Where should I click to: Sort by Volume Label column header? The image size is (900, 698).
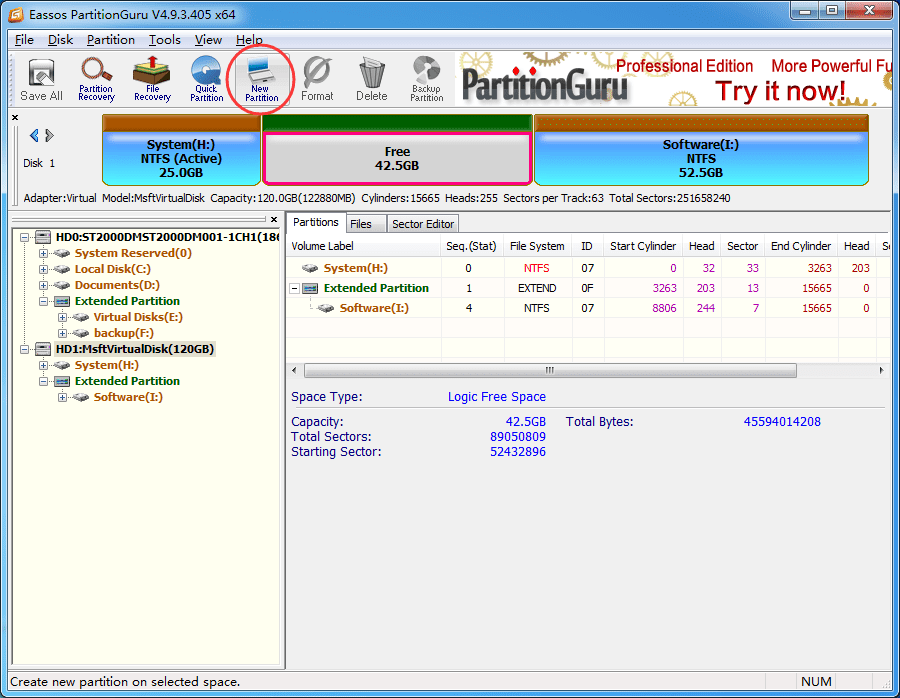pyautogui.click(x=363, y=246)
